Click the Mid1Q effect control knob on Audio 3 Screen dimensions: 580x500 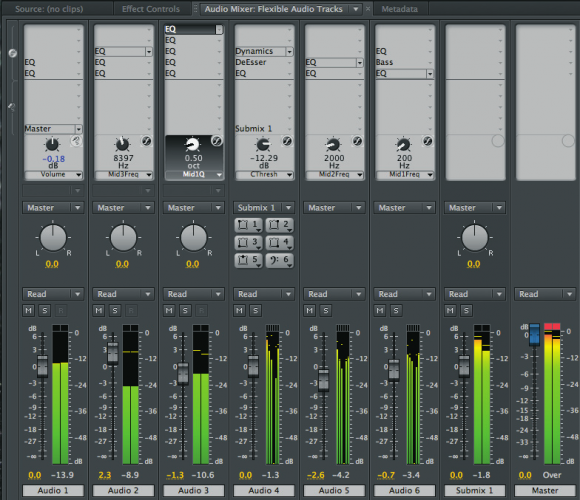(x=192, y=144)
